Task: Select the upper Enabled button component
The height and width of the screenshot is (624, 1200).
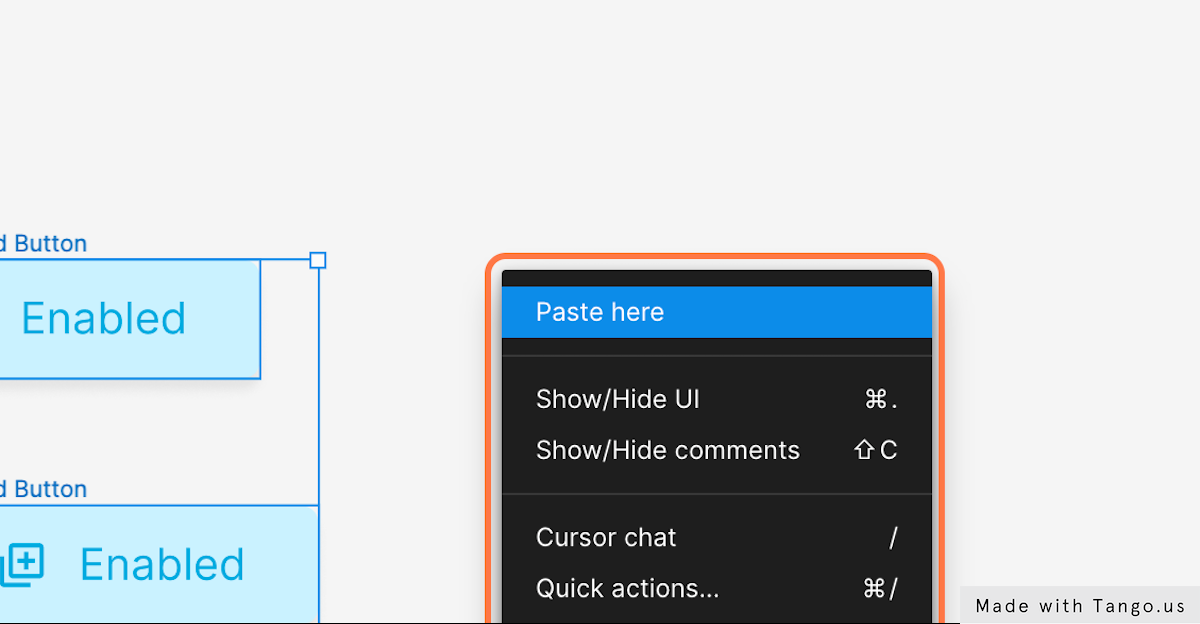Action: point(130,319)
